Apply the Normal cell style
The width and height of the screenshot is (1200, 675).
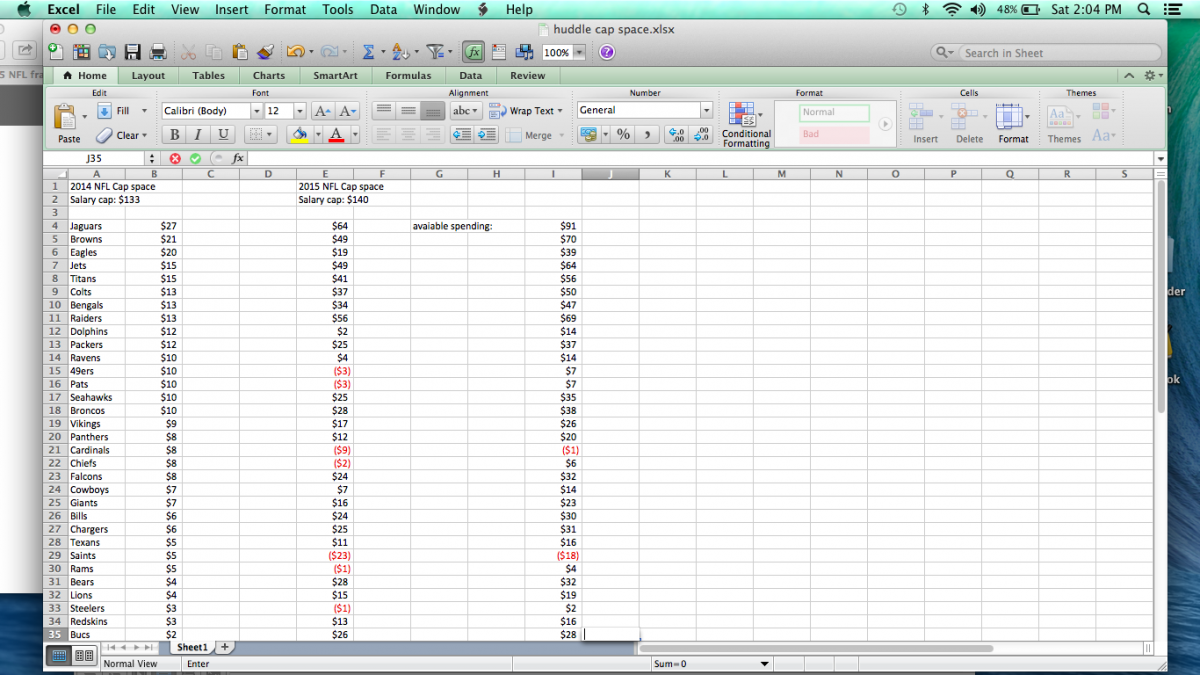point(835,112)
